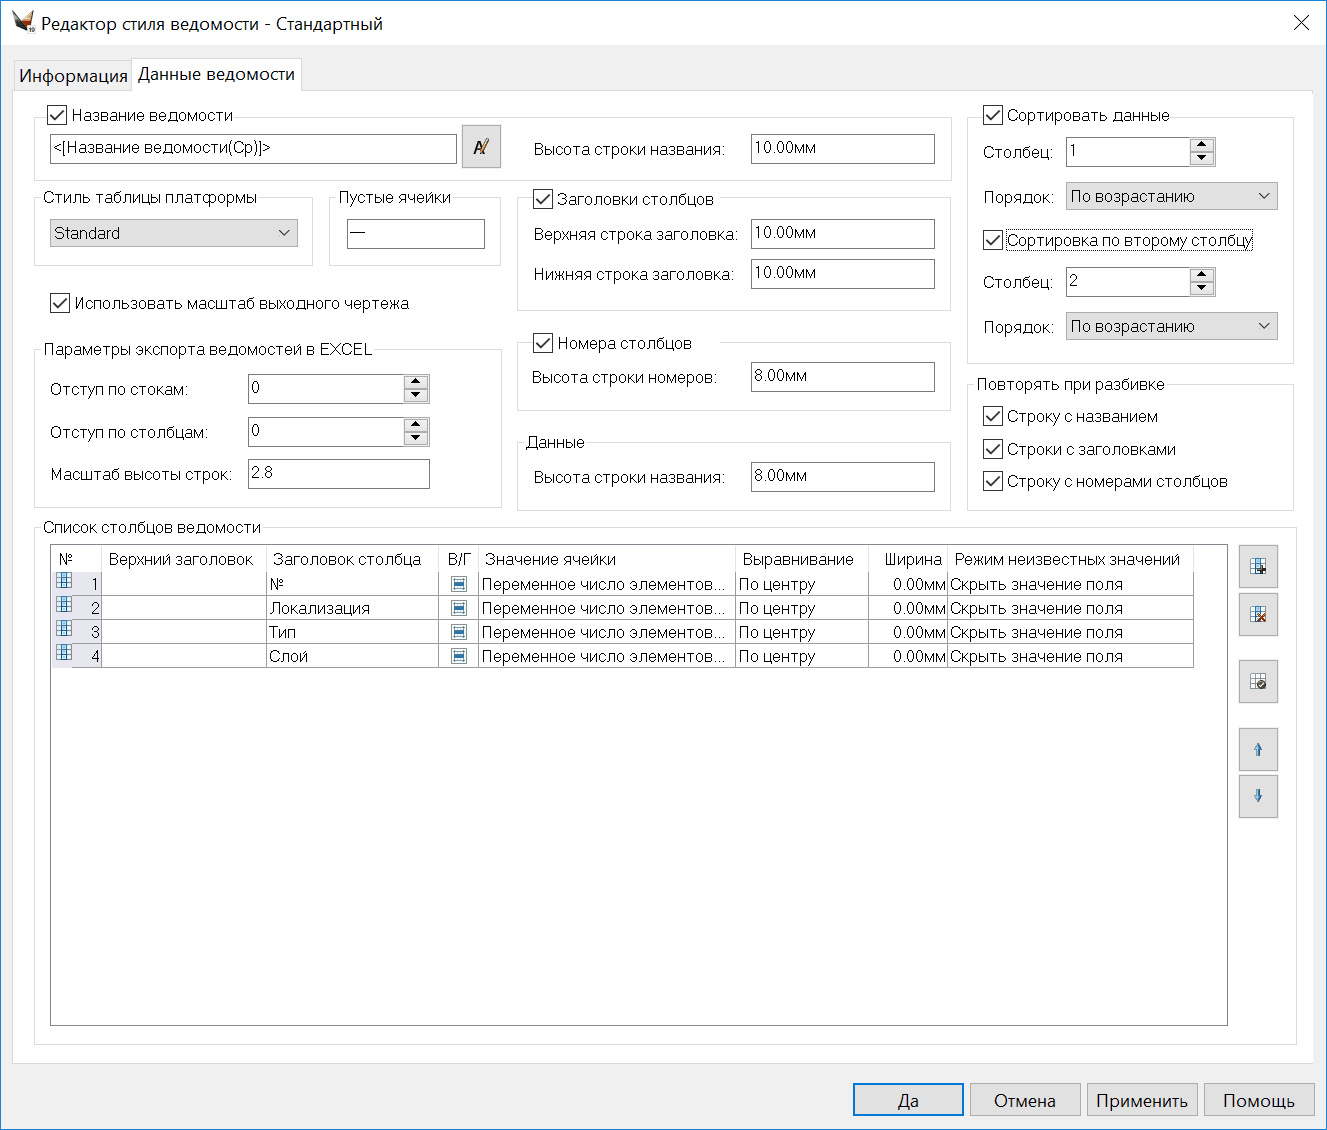Click the delete column icon button
The width and height of the screenshot is (1327, 1130).
pyautogui.click(x=1258, y=614)
